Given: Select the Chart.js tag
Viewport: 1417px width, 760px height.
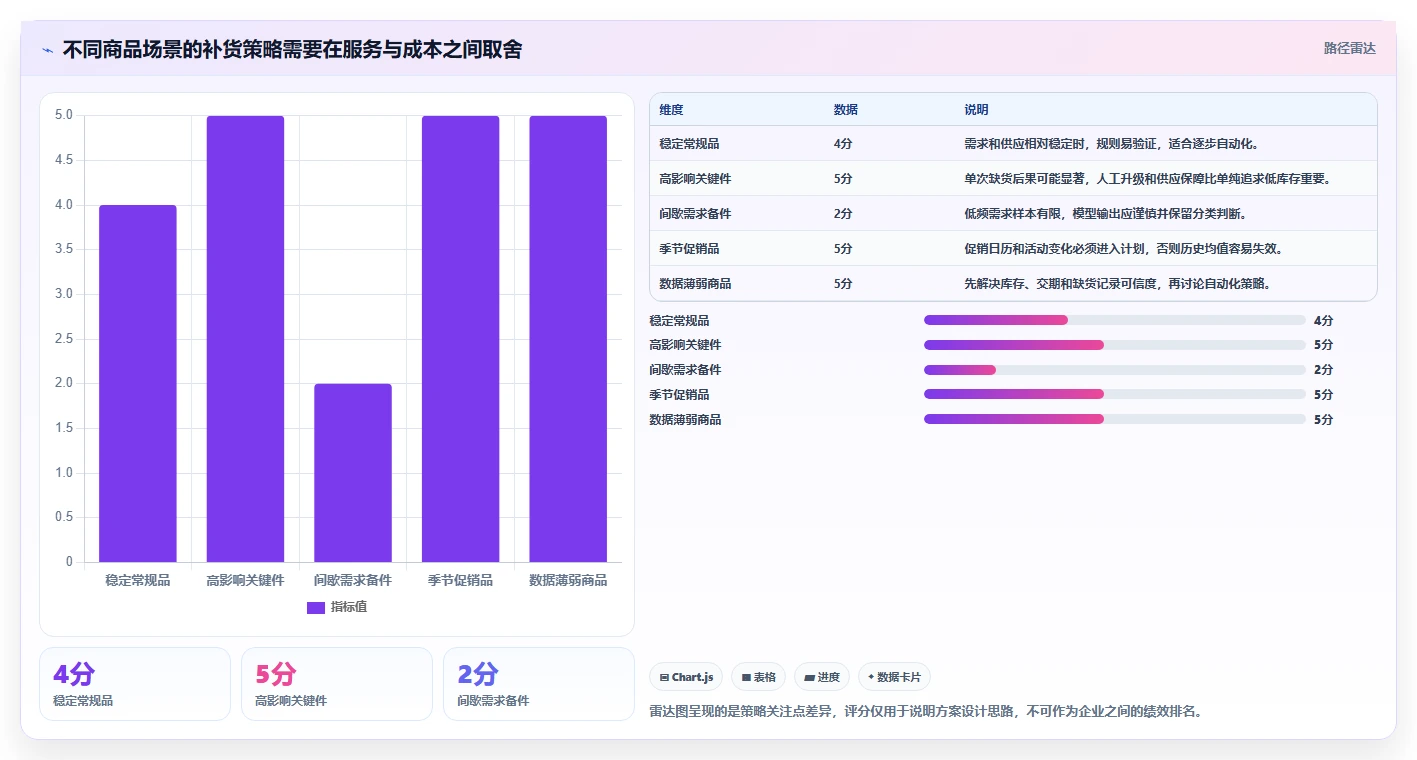Looking at the screenshot, I should tap(686, 677).
